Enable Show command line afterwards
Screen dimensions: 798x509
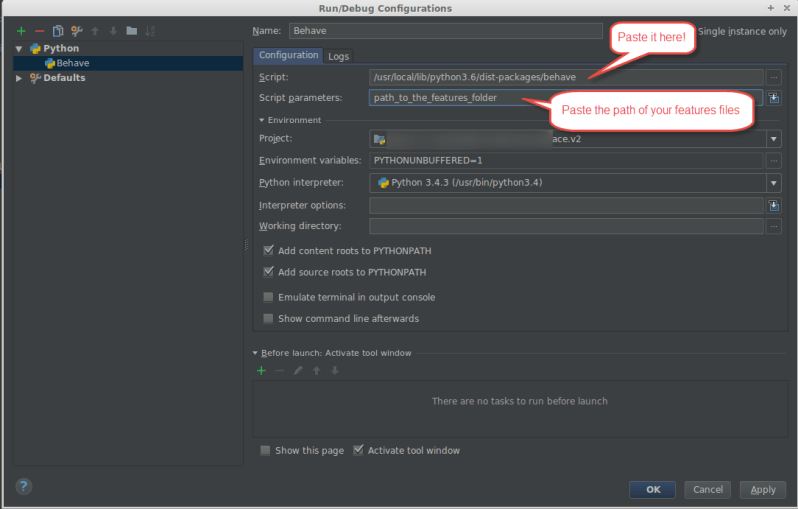(x=268, y=319)
